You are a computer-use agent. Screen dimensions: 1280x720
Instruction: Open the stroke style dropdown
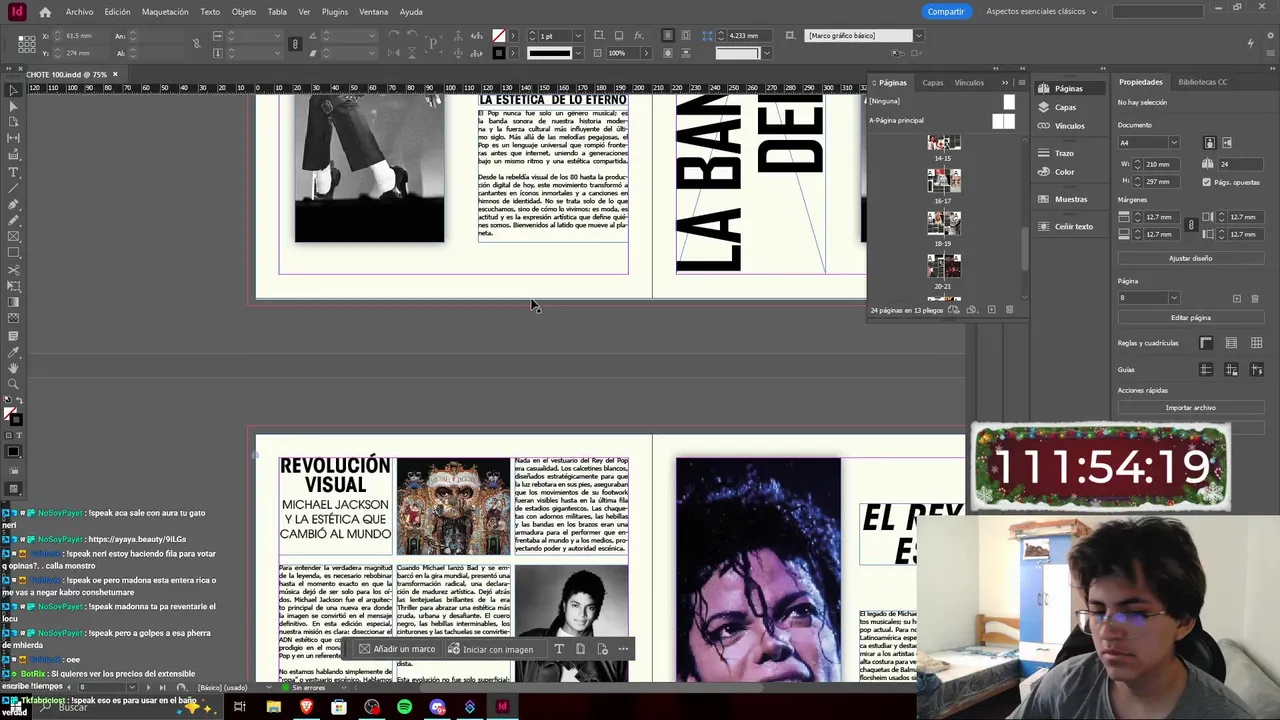578,53
